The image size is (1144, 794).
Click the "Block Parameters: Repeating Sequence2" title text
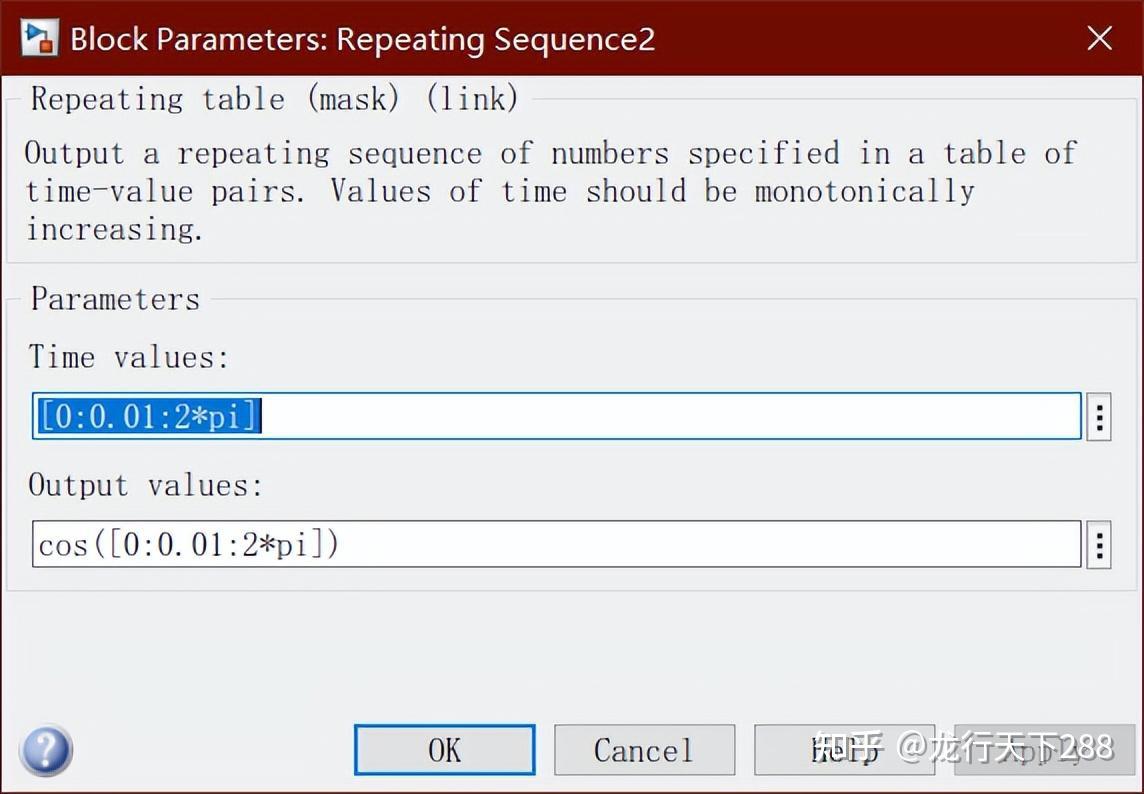[362, 39]
